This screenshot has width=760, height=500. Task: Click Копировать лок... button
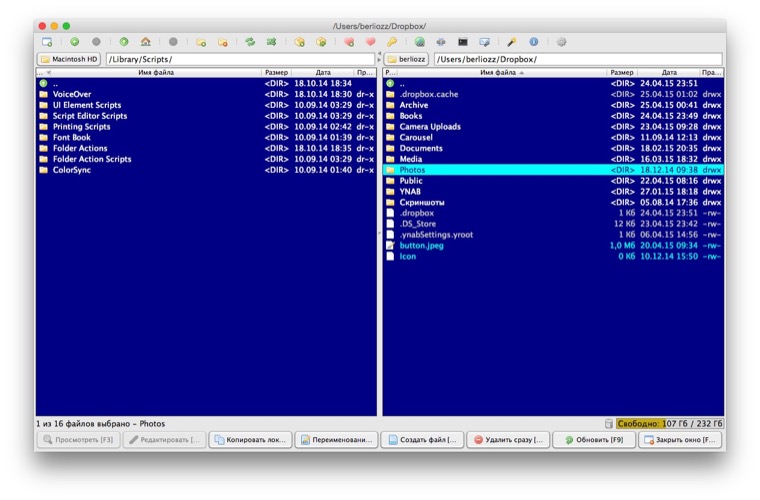click(251, 440)
